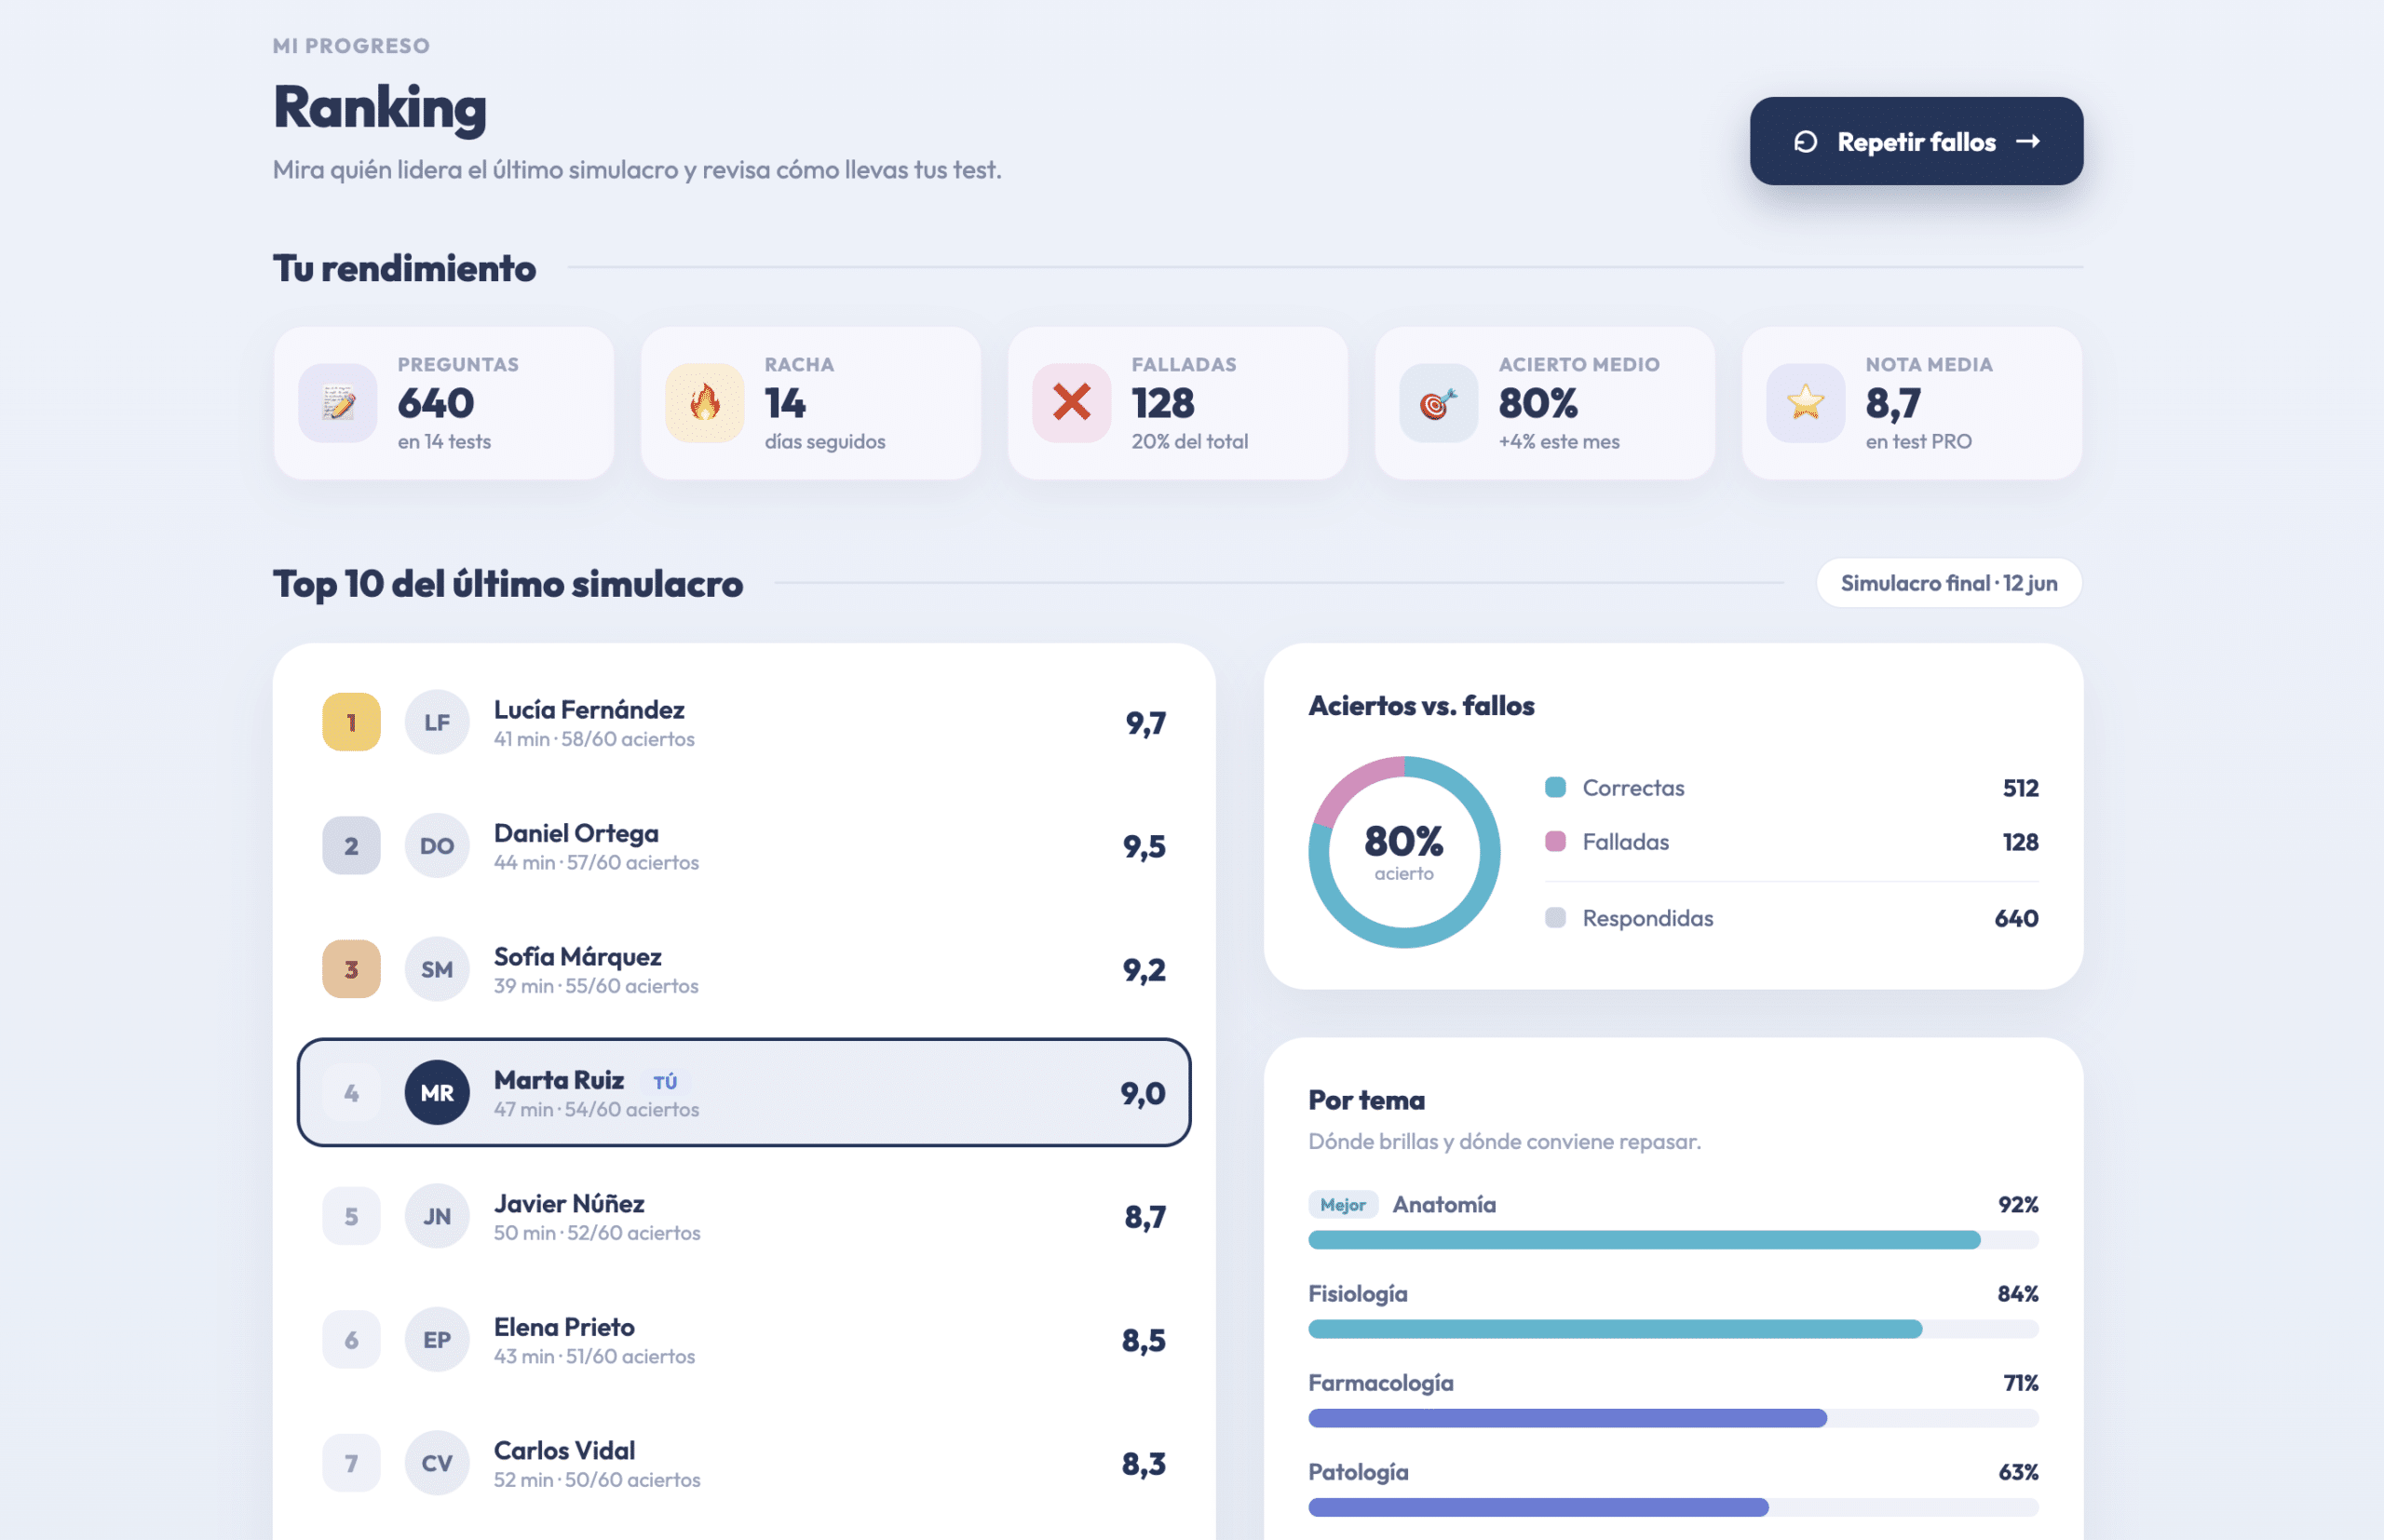Click the Respondidas count 640
The image size is (2384, 1540).
click(2016, 918)
